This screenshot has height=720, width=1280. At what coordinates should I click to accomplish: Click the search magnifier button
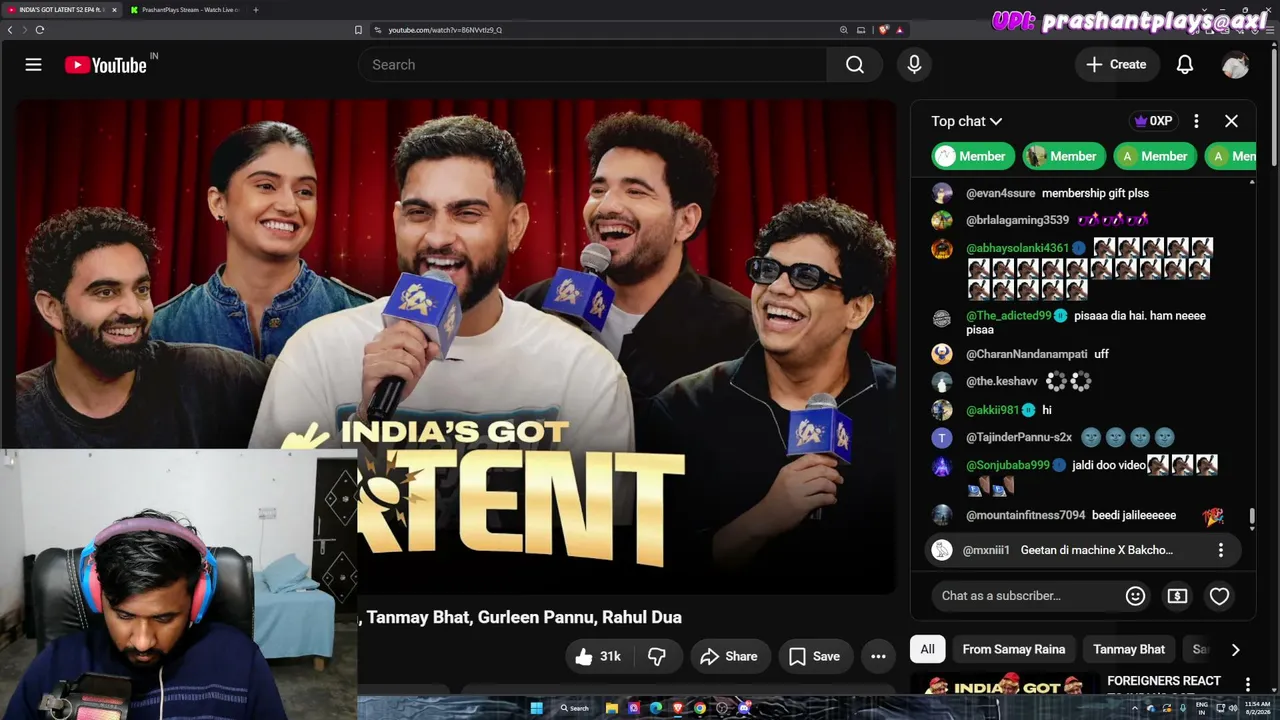pyautogui.click(x=854, y=65)
